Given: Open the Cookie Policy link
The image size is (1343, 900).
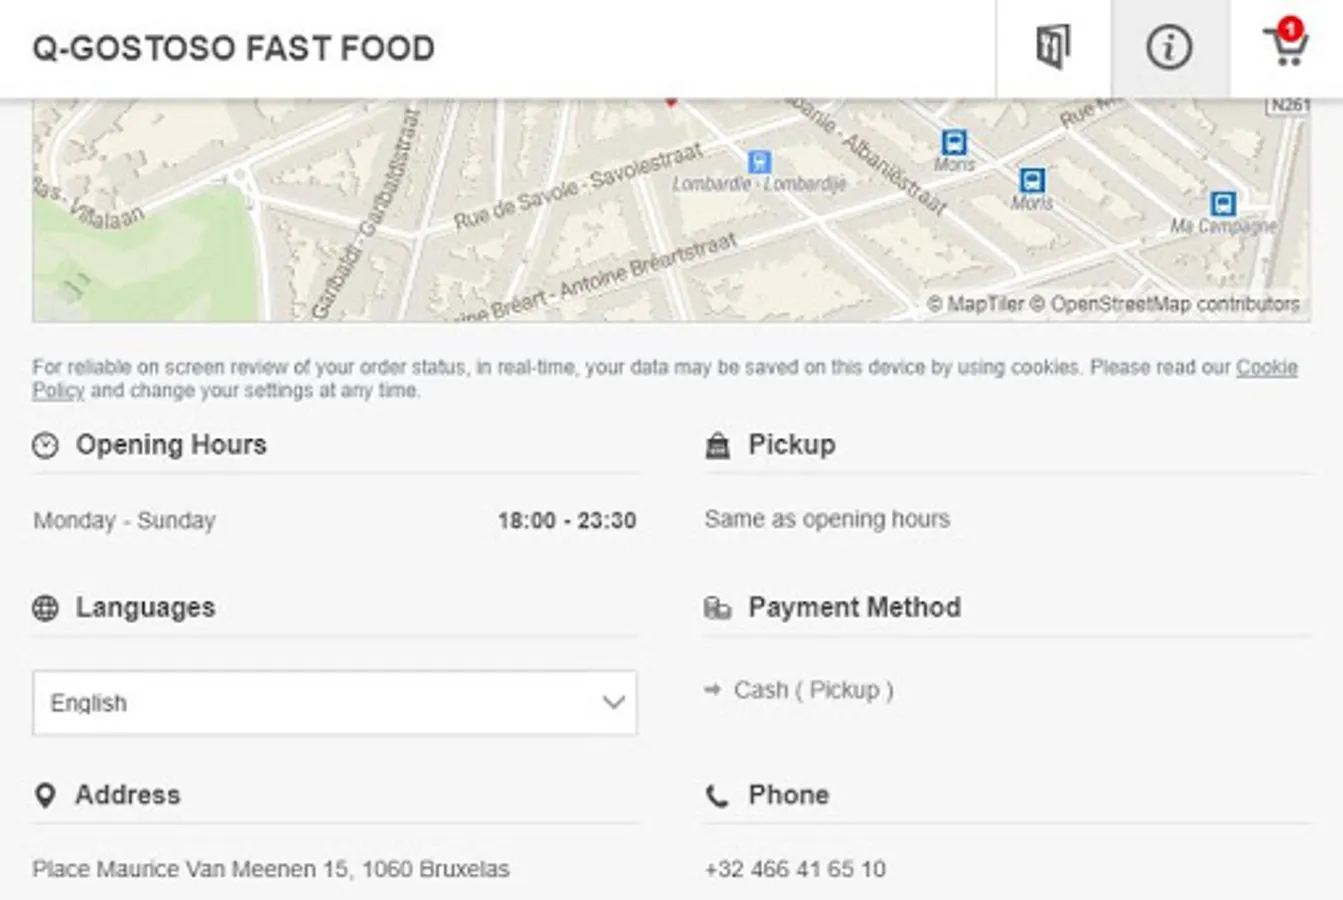Looking at the screenshot, I should 1266,367.
